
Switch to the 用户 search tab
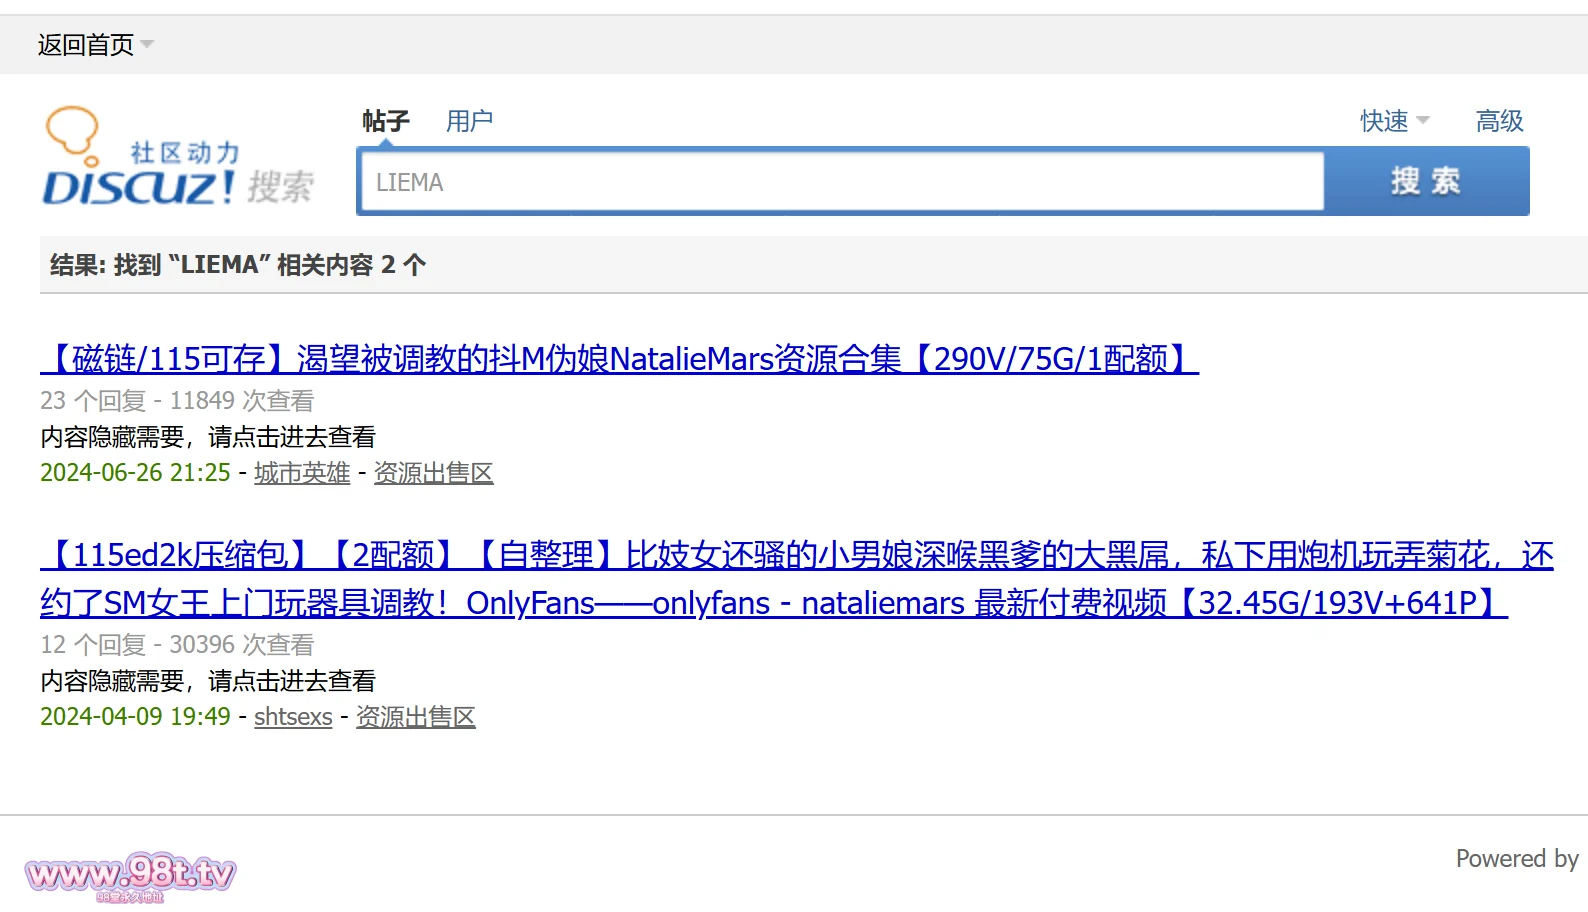tap(469, 121)
